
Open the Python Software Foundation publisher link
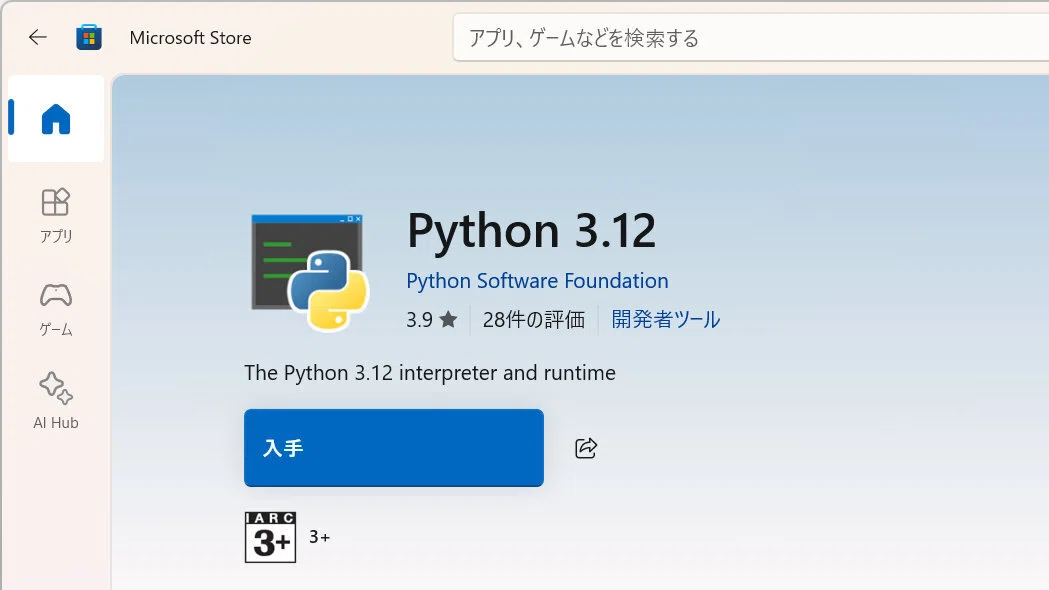tap(537, 281)
